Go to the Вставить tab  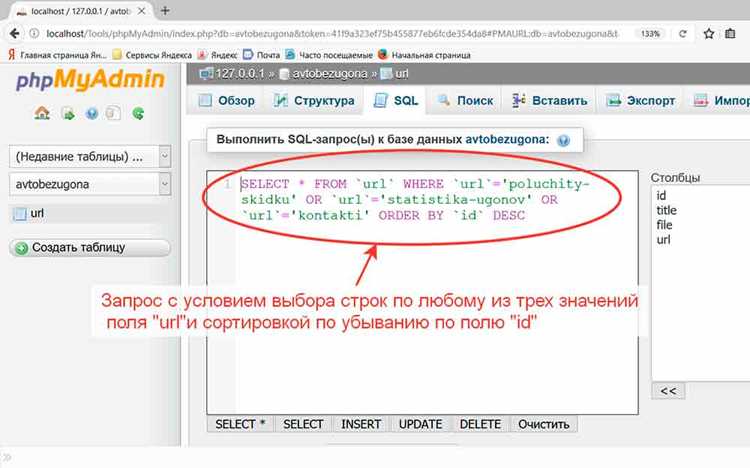[x=550, y=100]
